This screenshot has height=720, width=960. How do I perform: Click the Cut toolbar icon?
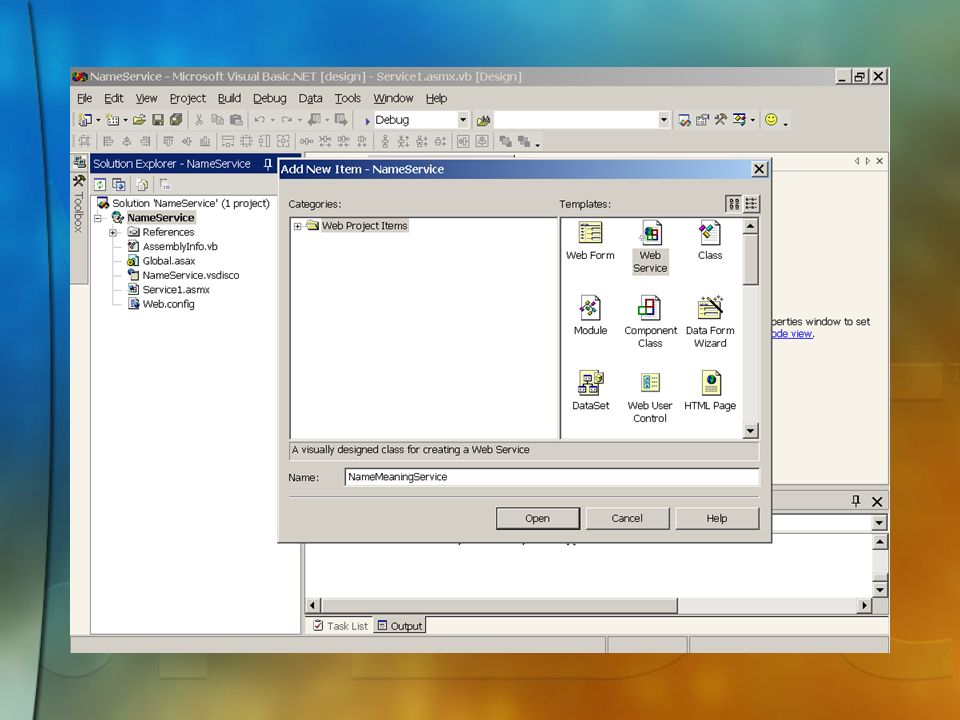point(199,120)
